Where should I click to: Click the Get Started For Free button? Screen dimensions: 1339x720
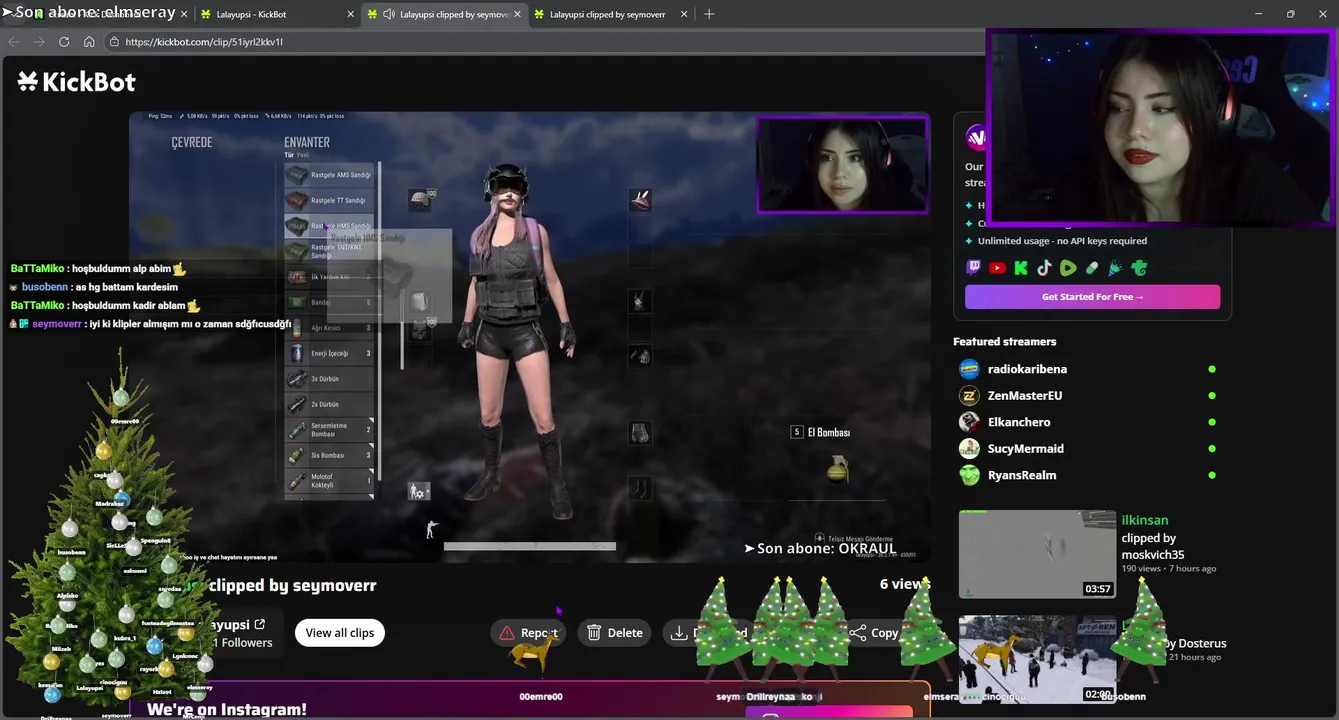coord(1092,297)
